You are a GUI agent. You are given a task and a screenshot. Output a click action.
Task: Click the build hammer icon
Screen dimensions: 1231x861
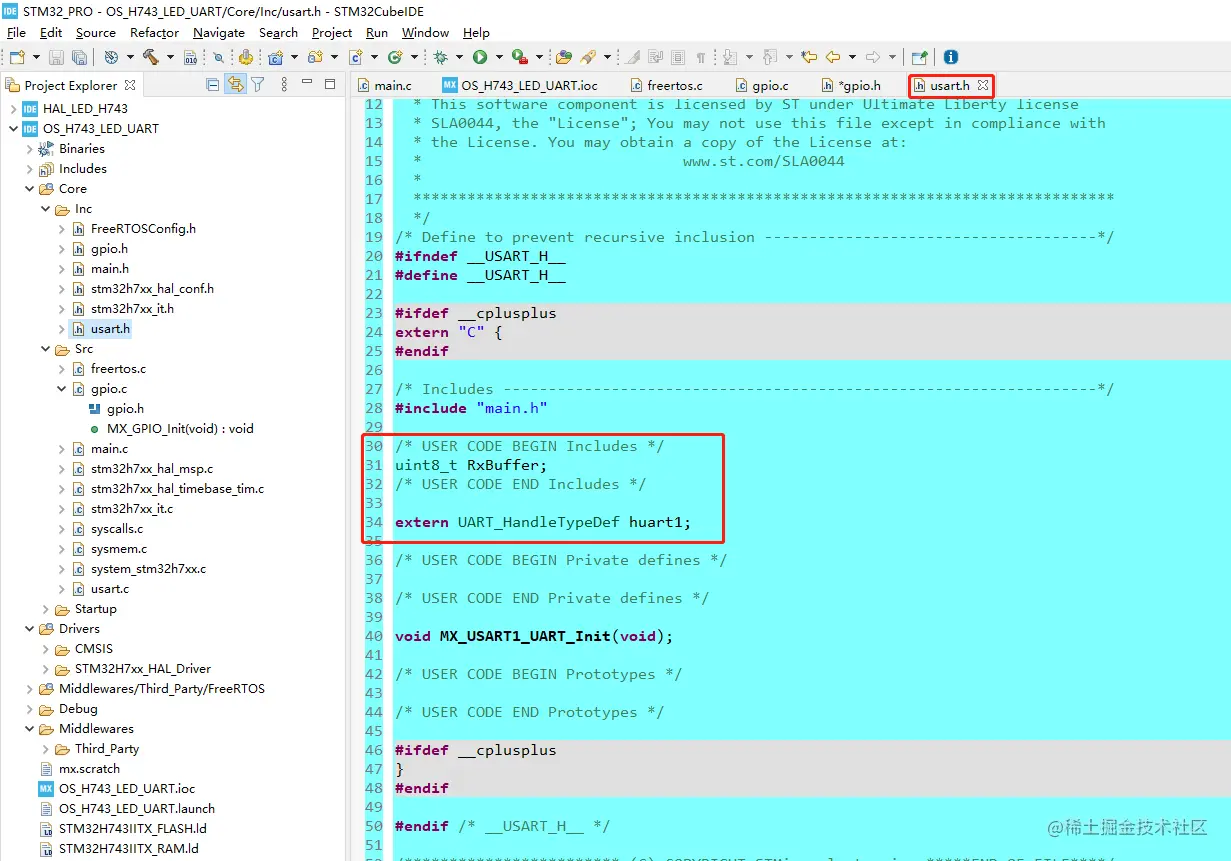click(x=150, y=57)
